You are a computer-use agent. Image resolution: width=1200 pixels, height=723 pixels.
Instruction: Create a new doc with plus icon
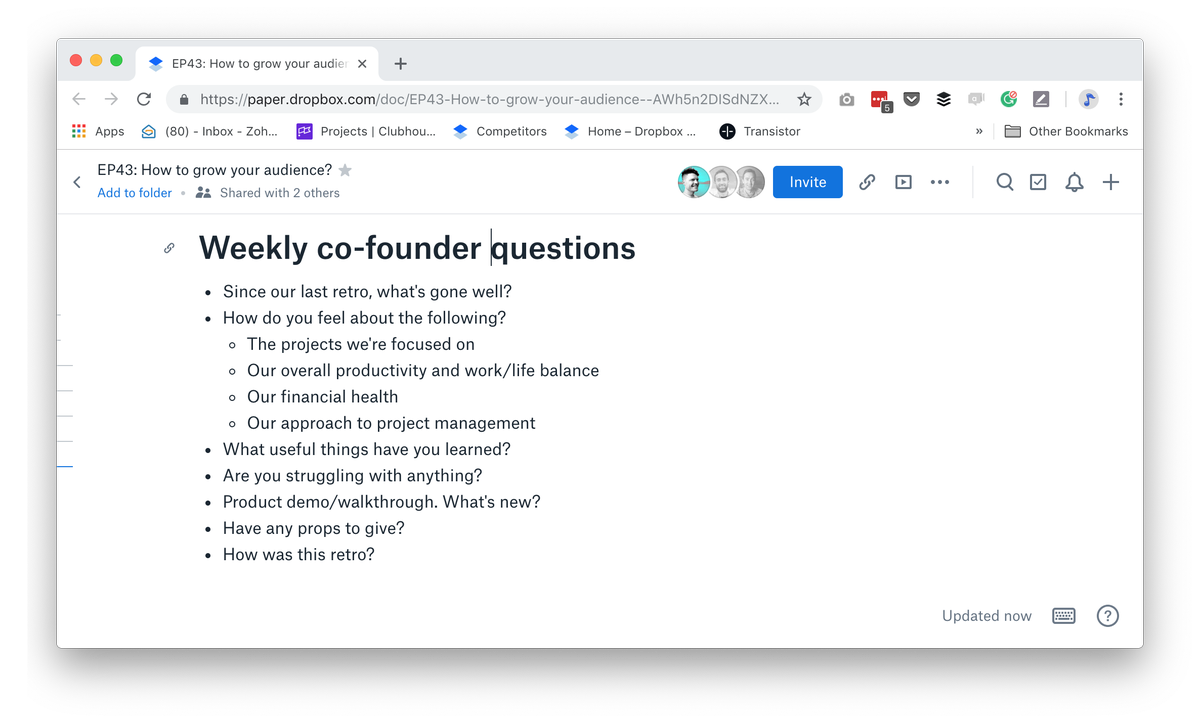point(1110,182)
